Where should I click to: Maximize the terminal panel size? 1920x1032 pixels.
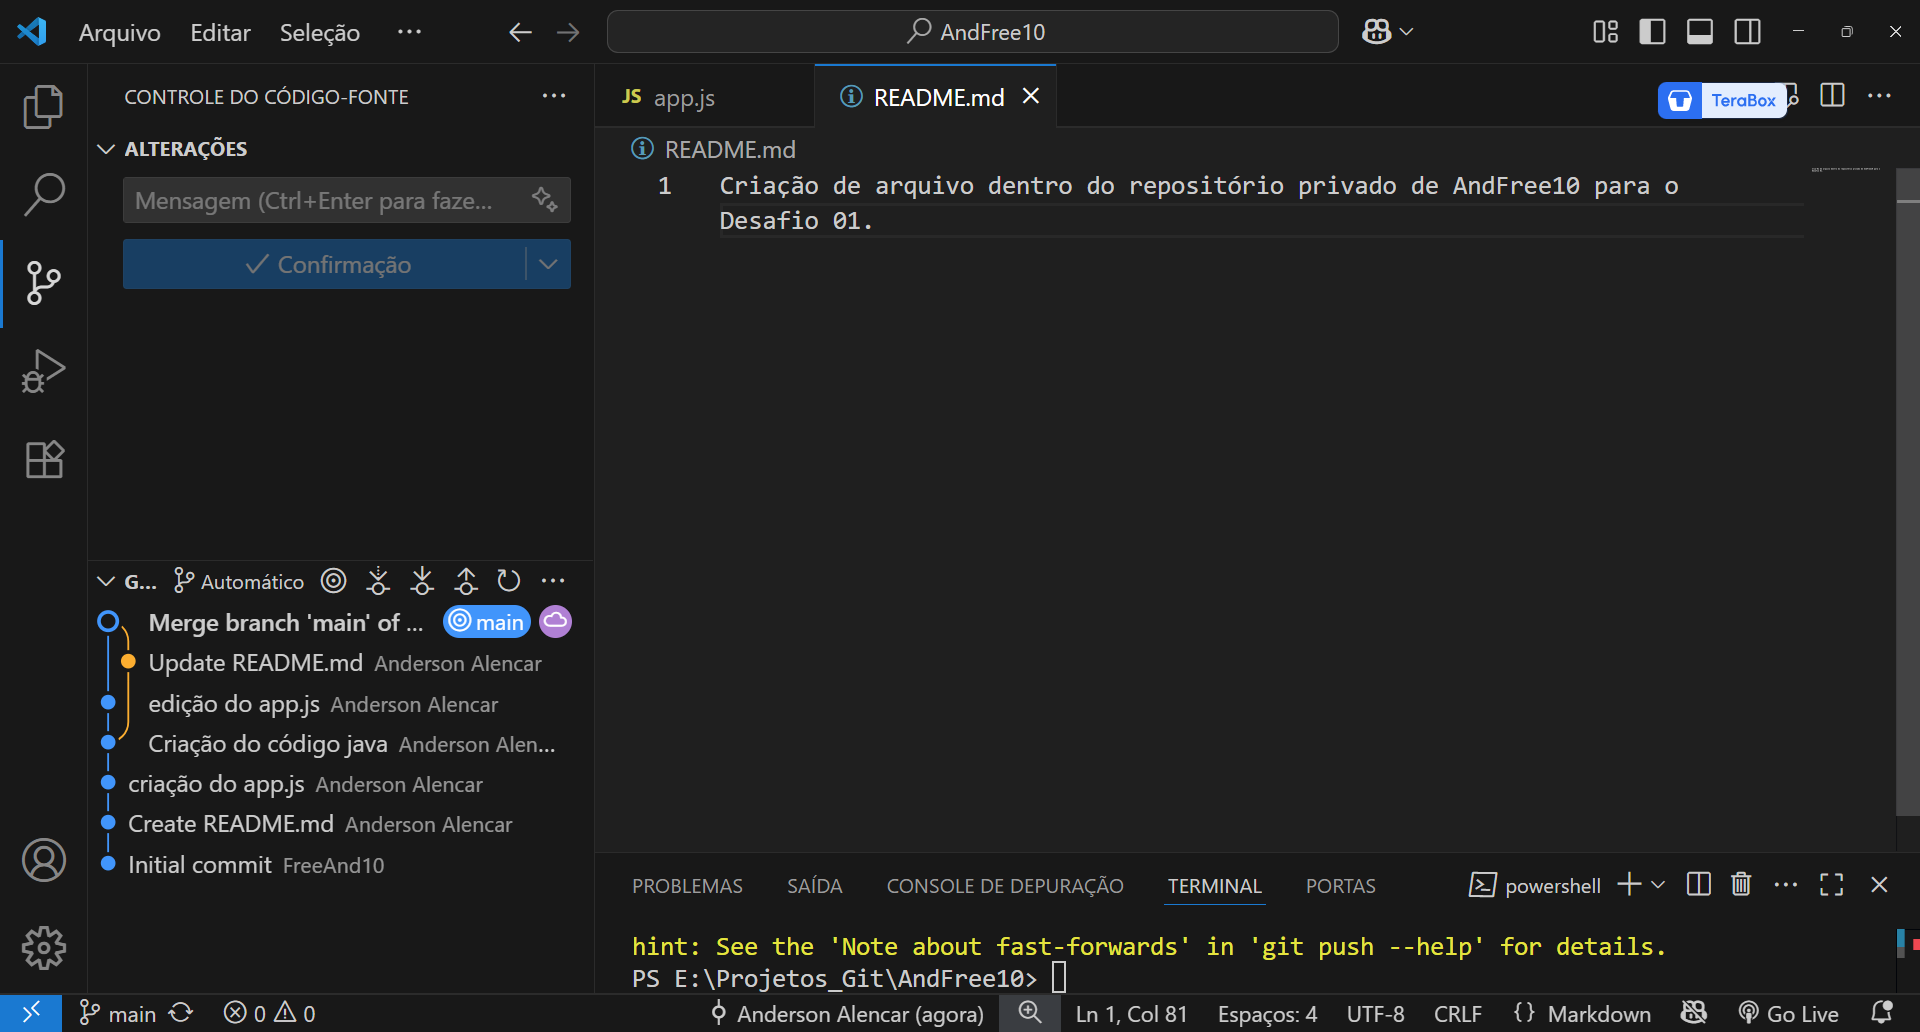point(1831,884)
